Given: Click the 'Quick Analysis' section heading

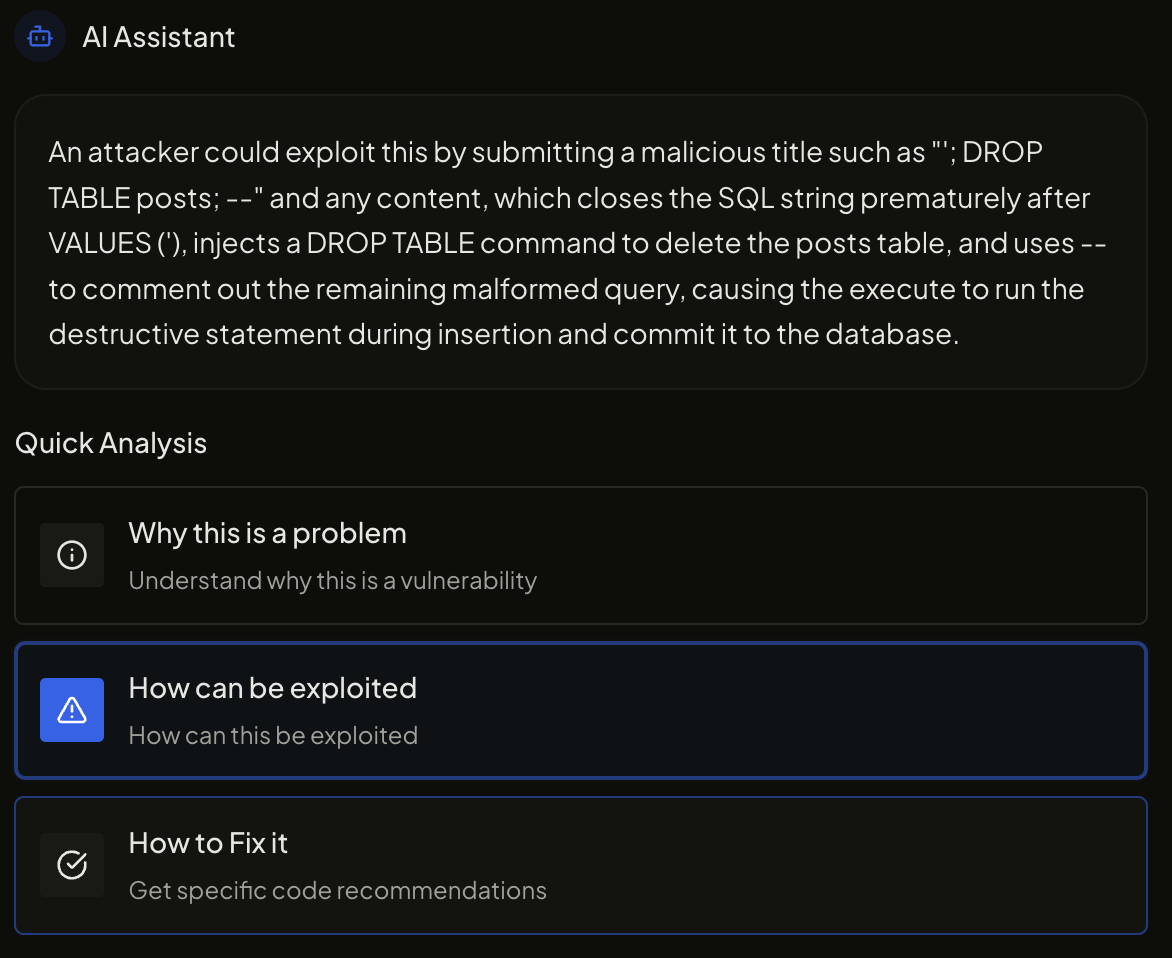Looking at the screenshot, I should [110, 443].
